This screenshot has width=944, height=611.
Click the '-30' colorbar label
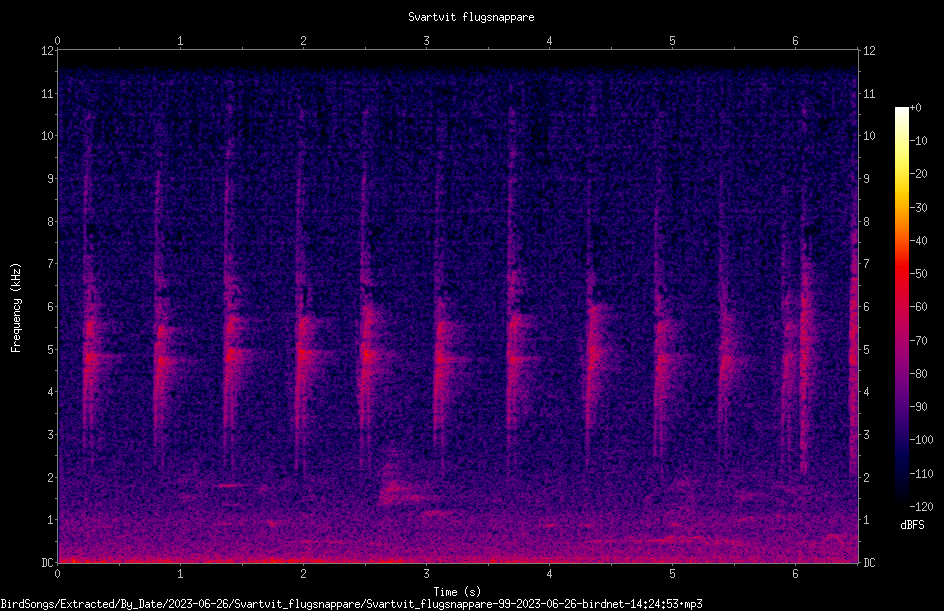[x=918, y=208]
